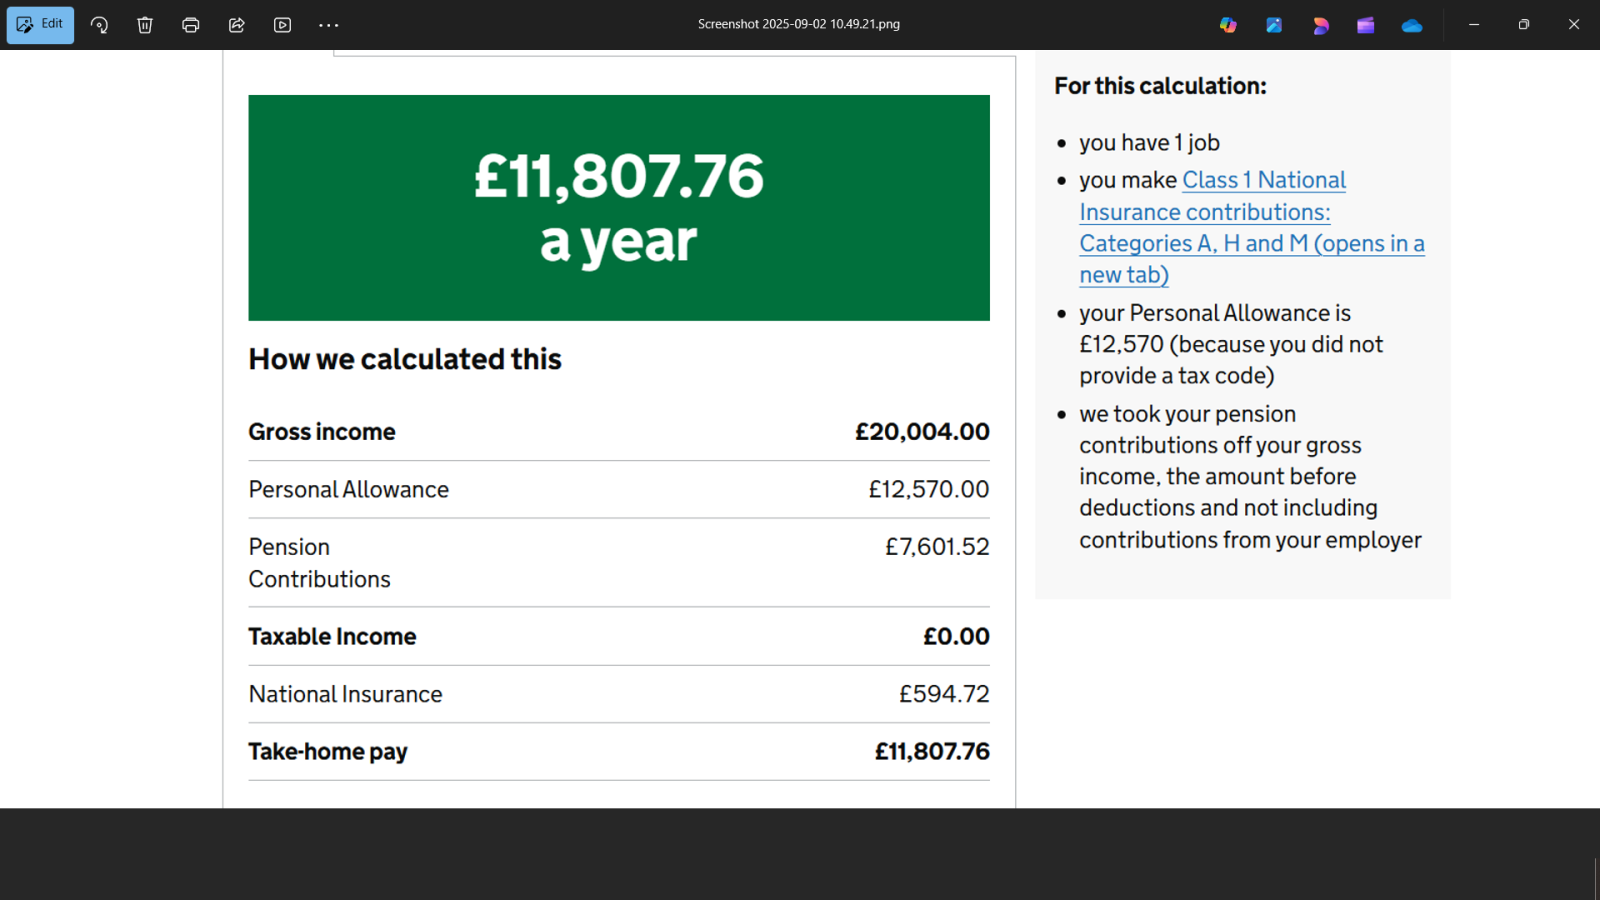Image resolution: width=1600 pixels, height=900 pixels.
Task: Launch the Designer app icon
Action: pyautogui.click(x=1274, y=25)
